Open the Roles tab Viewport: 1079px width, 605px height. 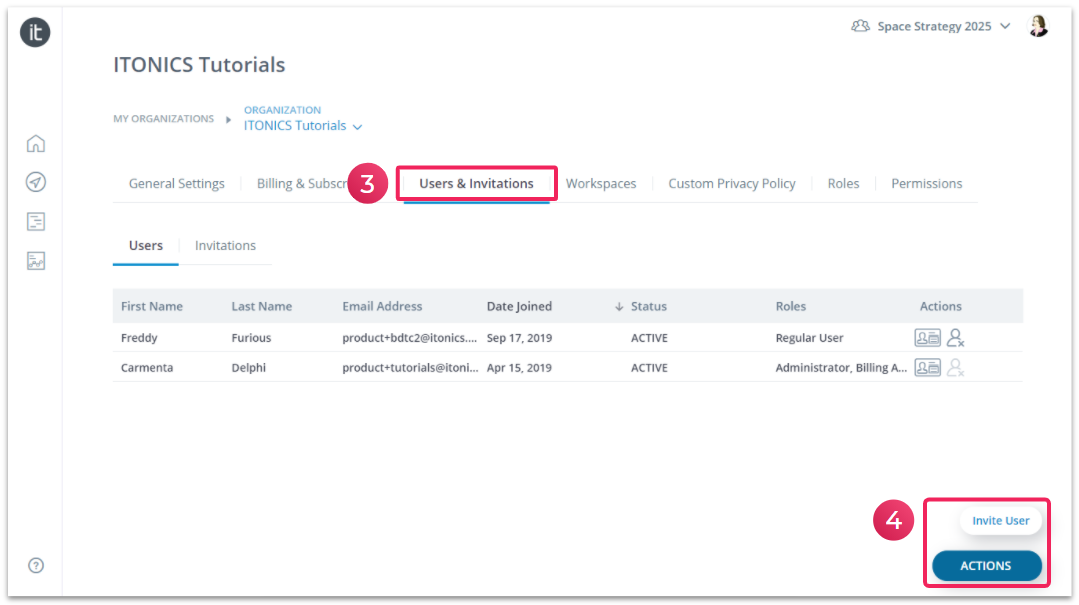pyautogui.click(x=843, y=184)
